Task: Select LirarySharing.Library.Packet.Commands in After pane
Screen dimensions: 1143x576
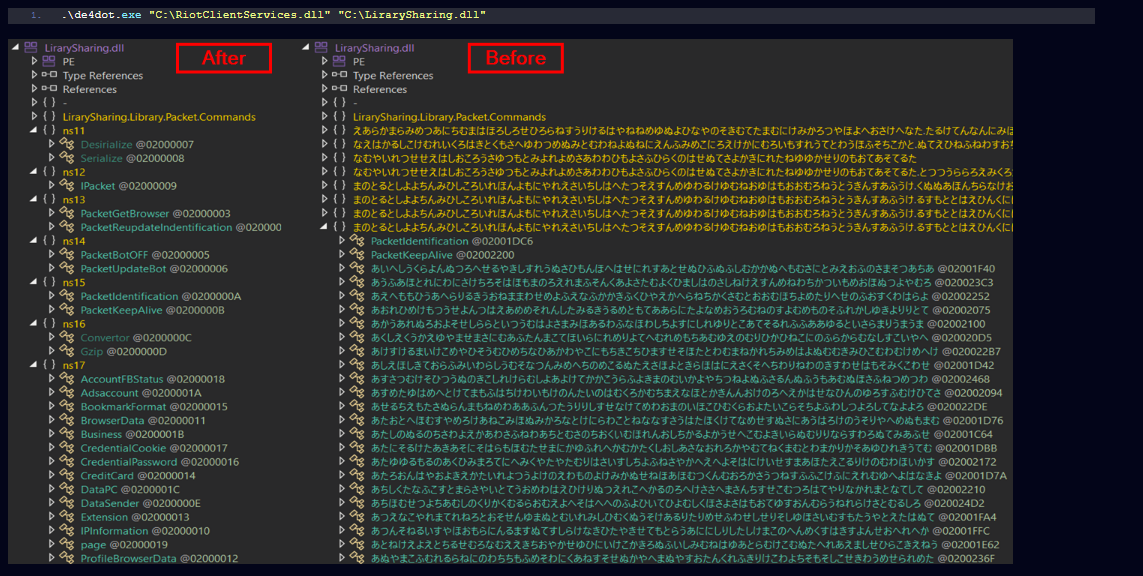Action: coord(159,117)
